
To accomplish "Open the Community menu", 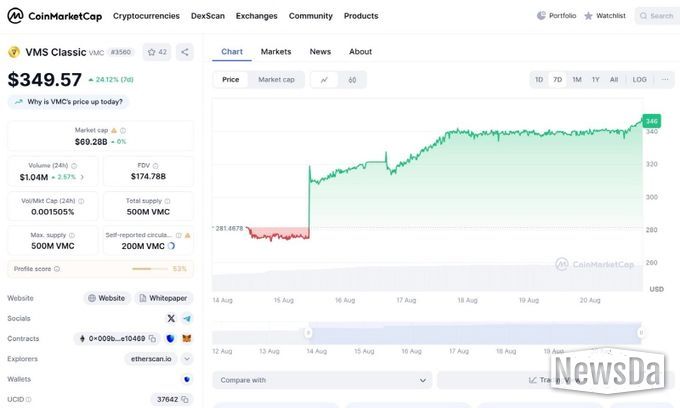I will click(x=311, y=16).
